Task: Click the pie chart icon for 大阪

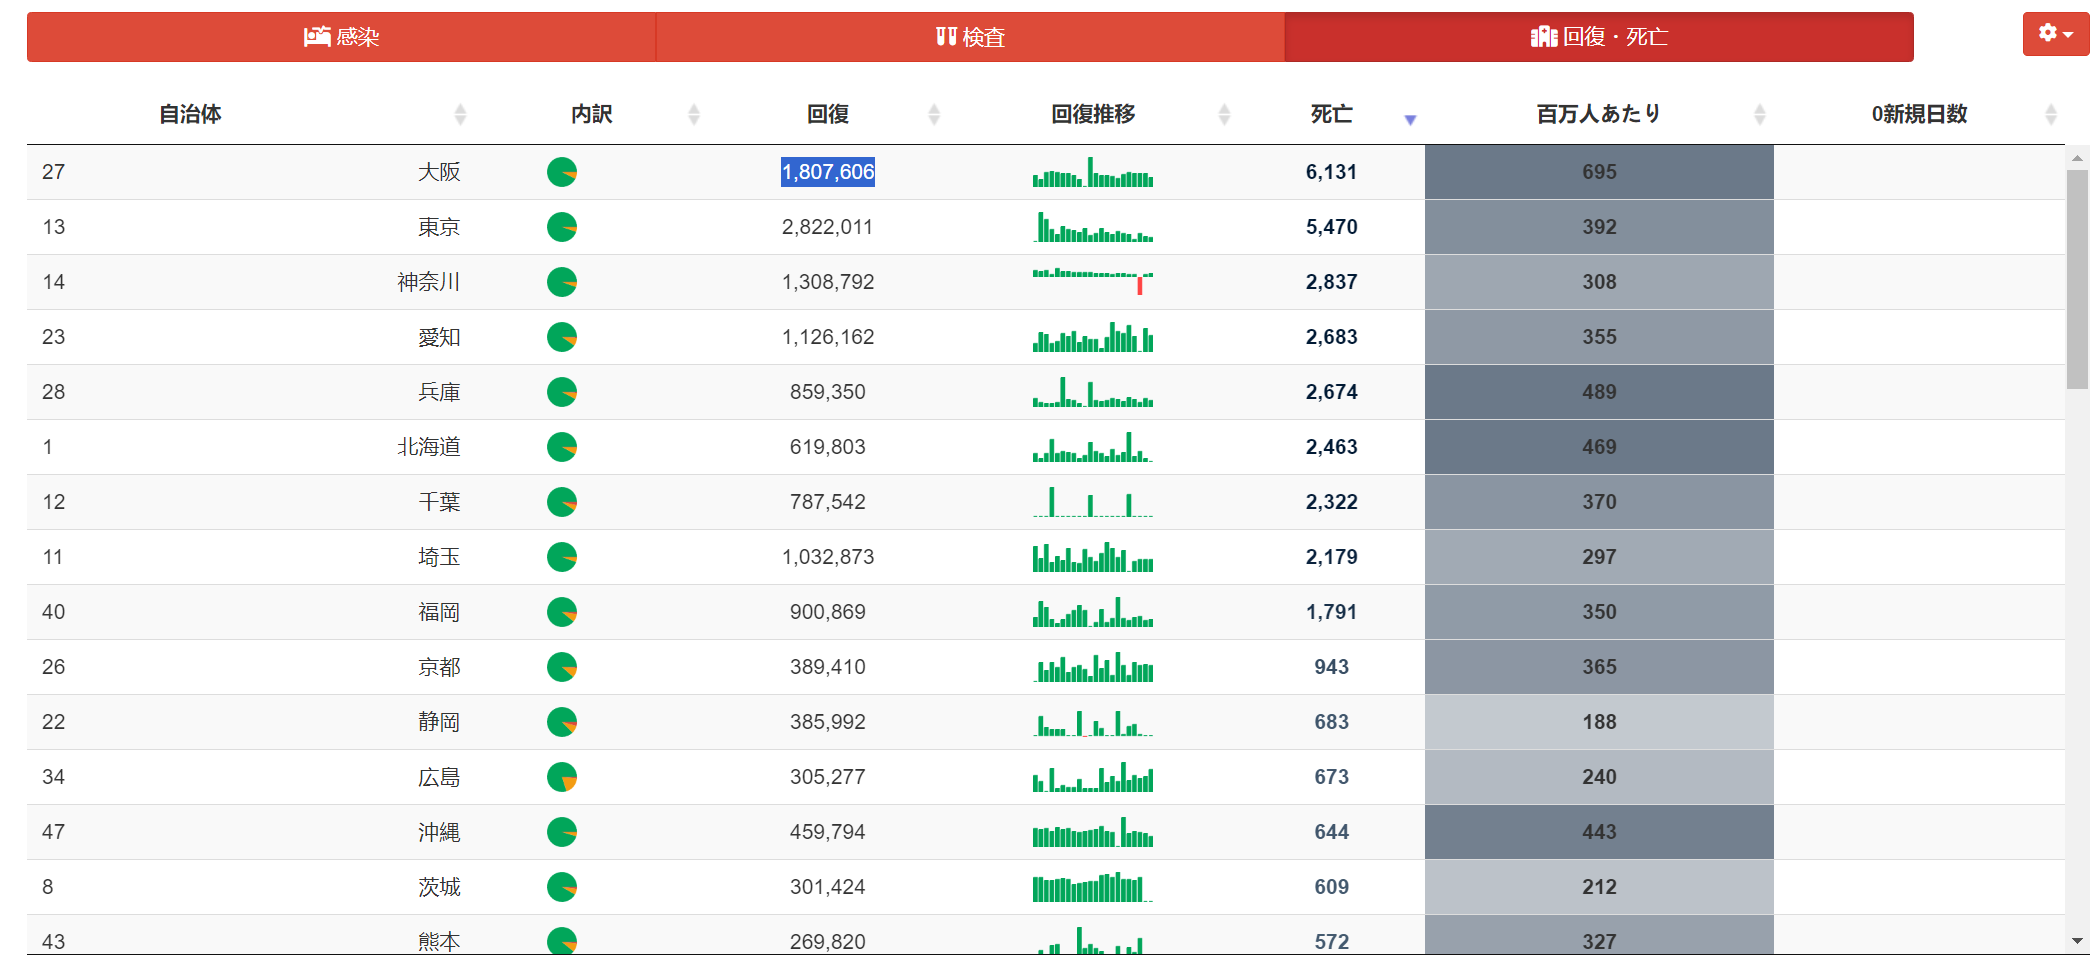Action: pos(562,172)
